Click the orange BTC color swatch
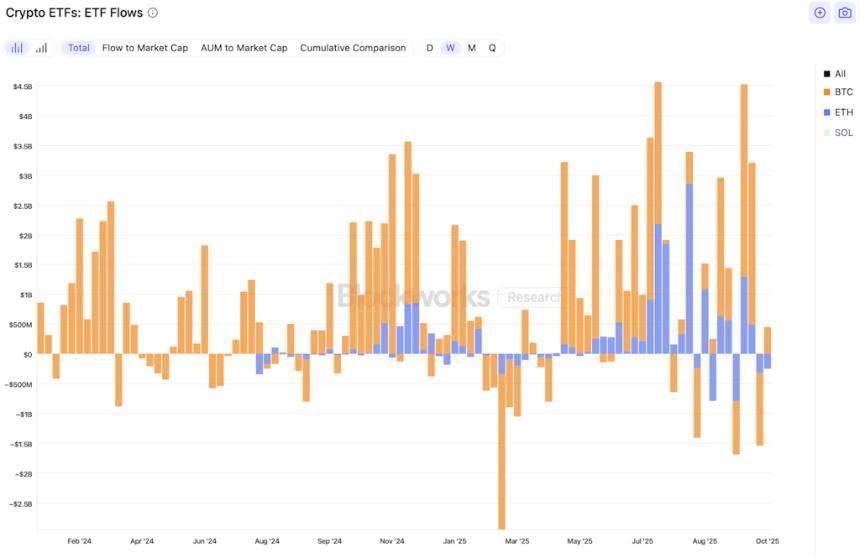 [825, 93]
